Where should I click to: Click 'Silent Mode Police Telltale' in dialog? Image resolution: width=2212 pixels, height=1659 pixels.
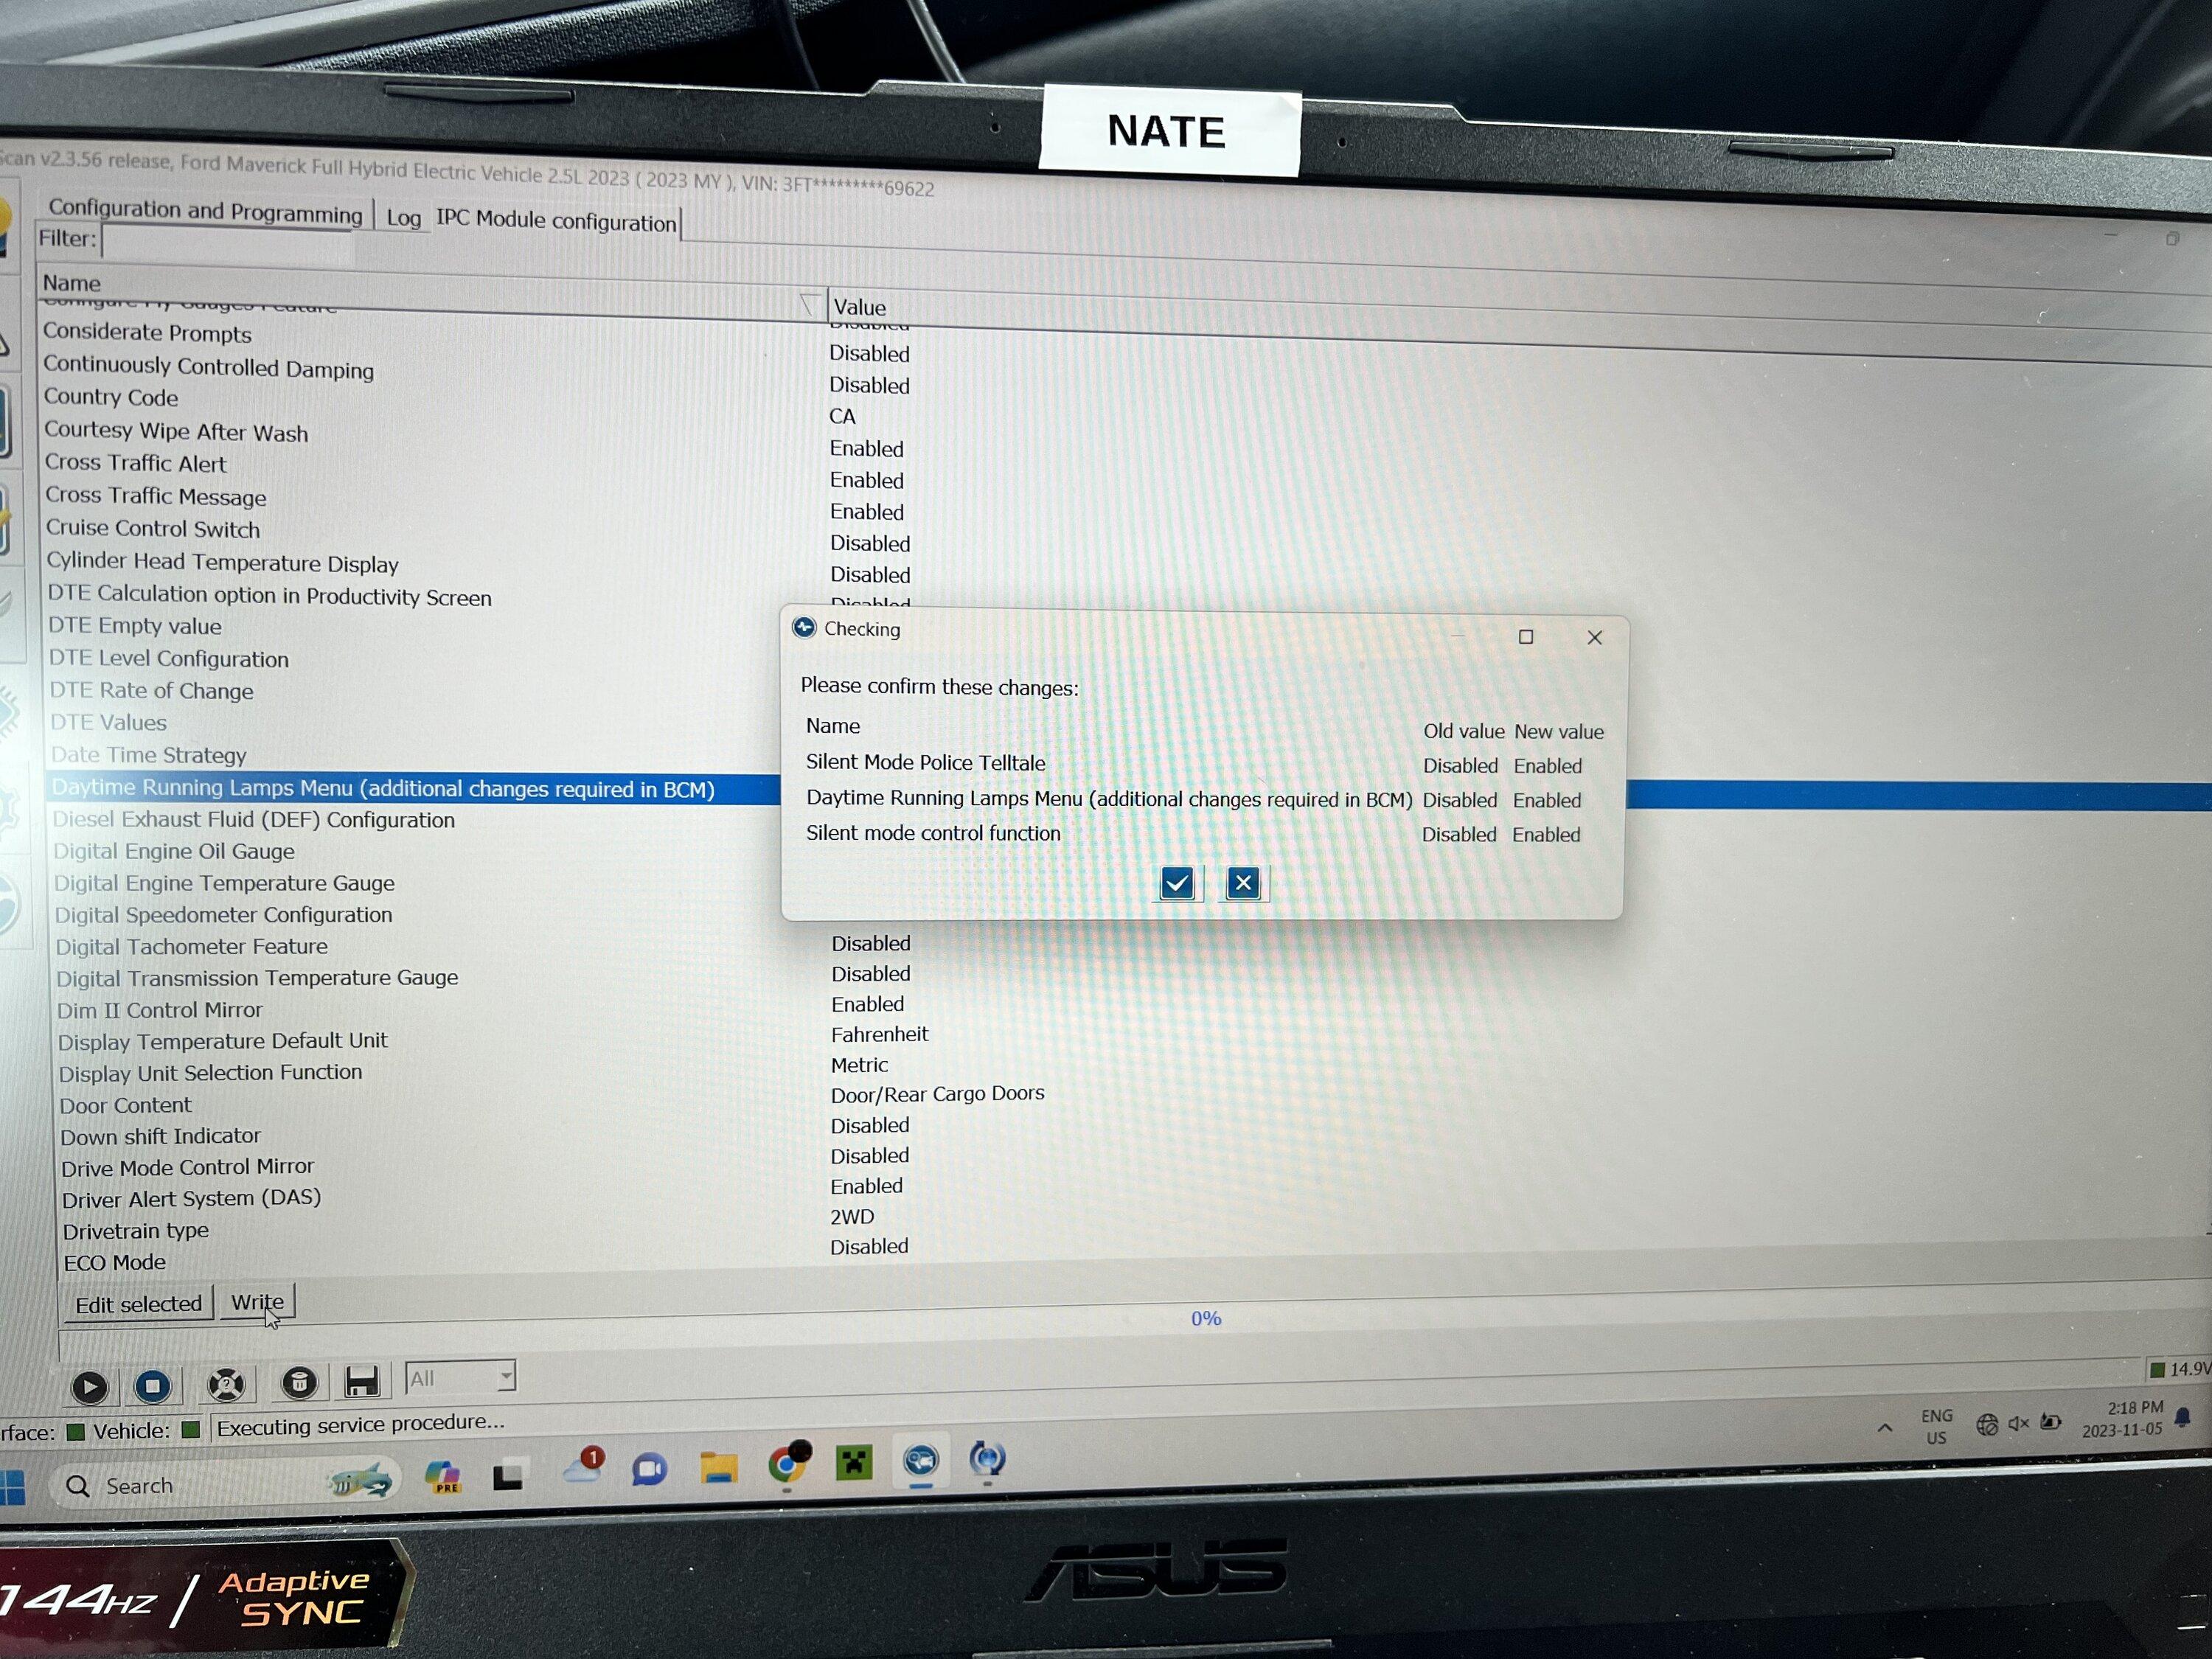926,762
